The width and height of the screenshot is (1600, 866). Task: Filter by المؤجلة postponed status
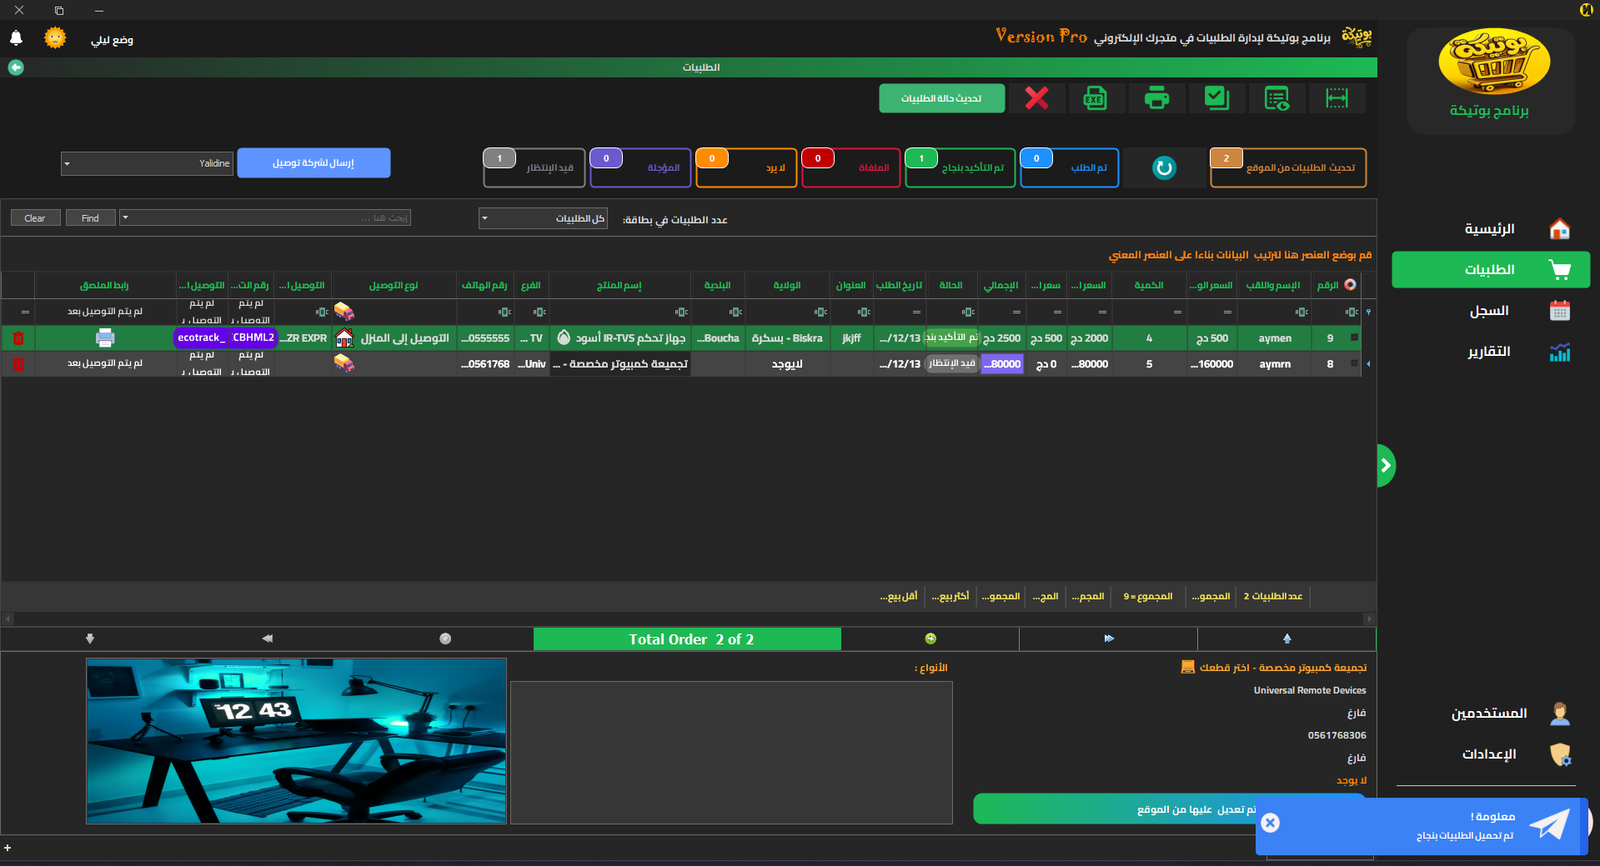point(640,167)
